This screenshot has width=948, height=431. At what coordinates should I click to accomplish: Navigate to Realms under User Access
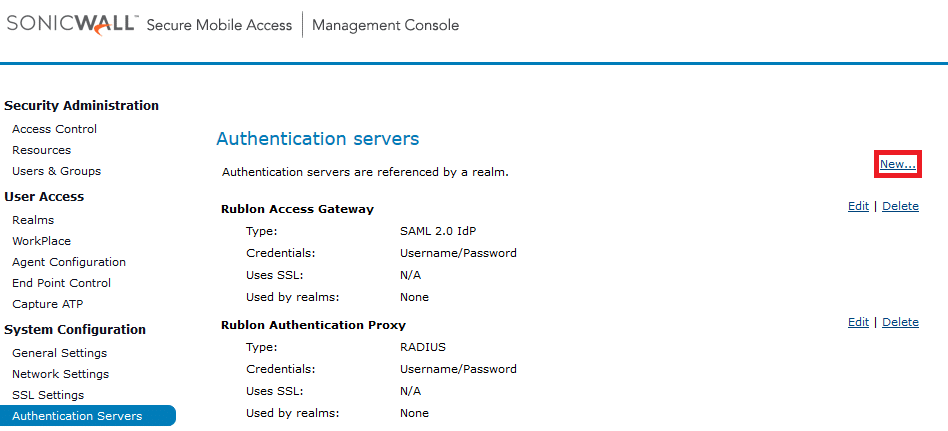click(x=33, y=220)
